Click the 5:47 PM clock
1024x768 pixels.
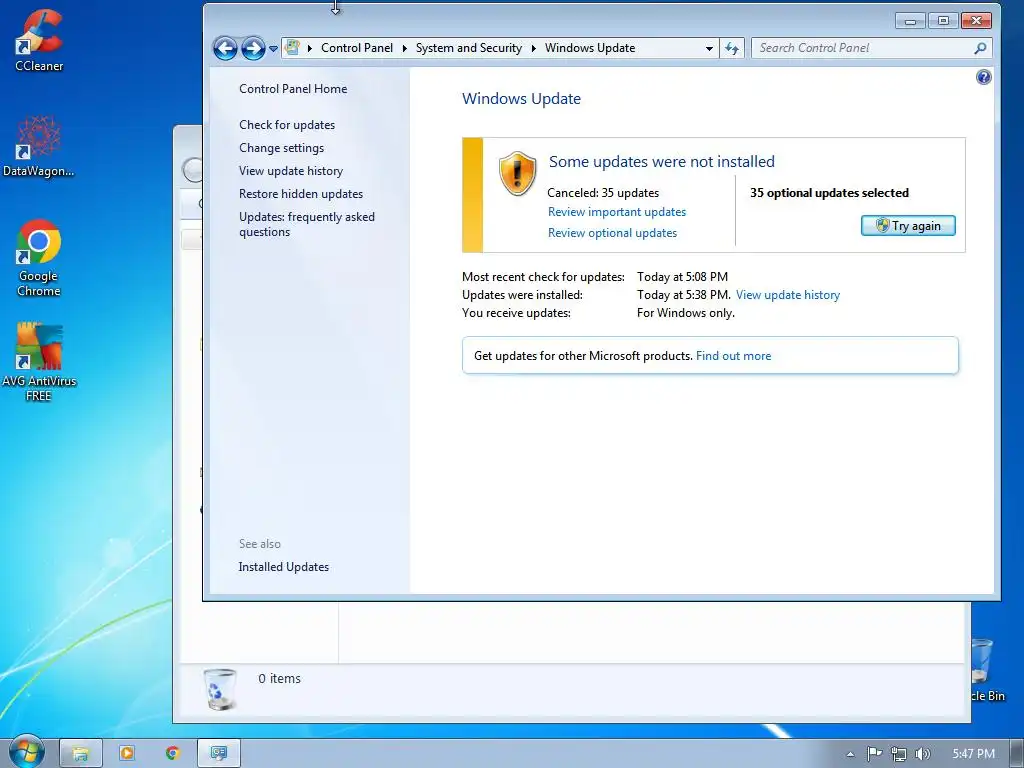(x=973, y=754)
